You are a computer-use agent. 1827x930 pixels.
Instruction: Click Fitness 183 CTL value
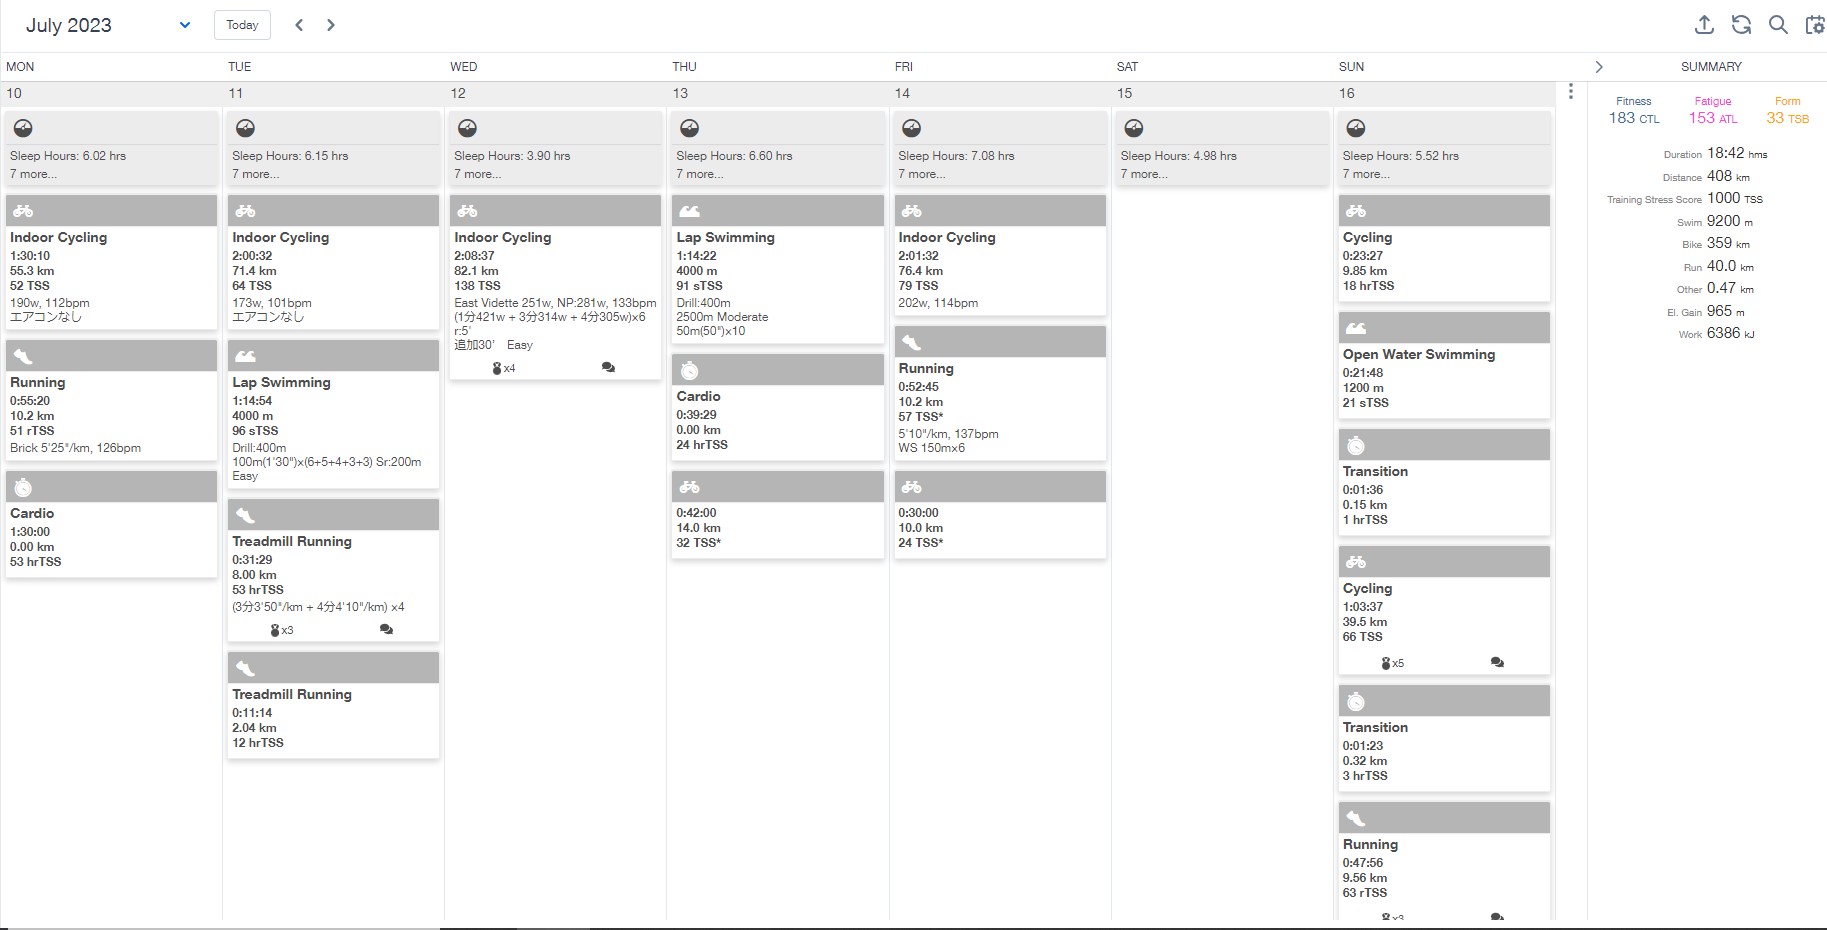click(1634, 118)
